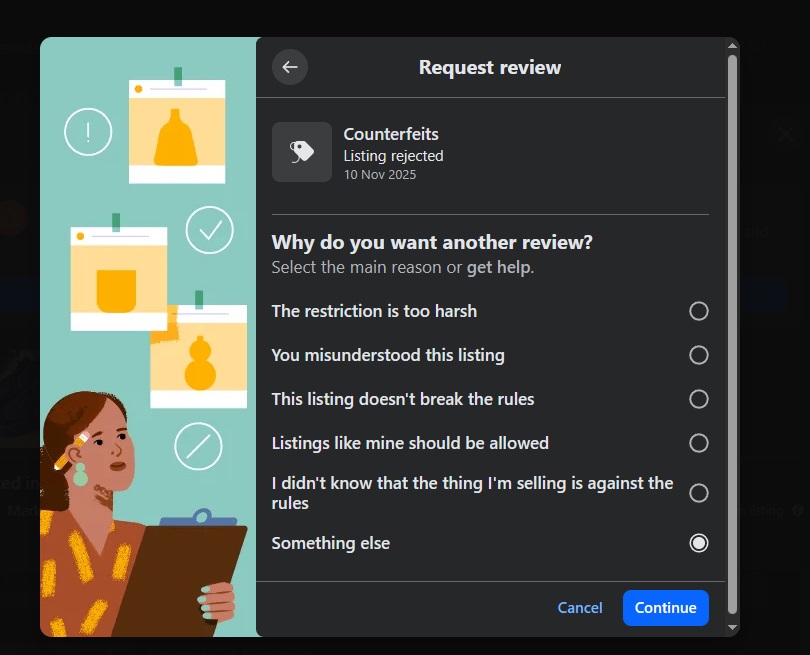Select "Listings like mine should be allowed"

click(x=698, y=443)
